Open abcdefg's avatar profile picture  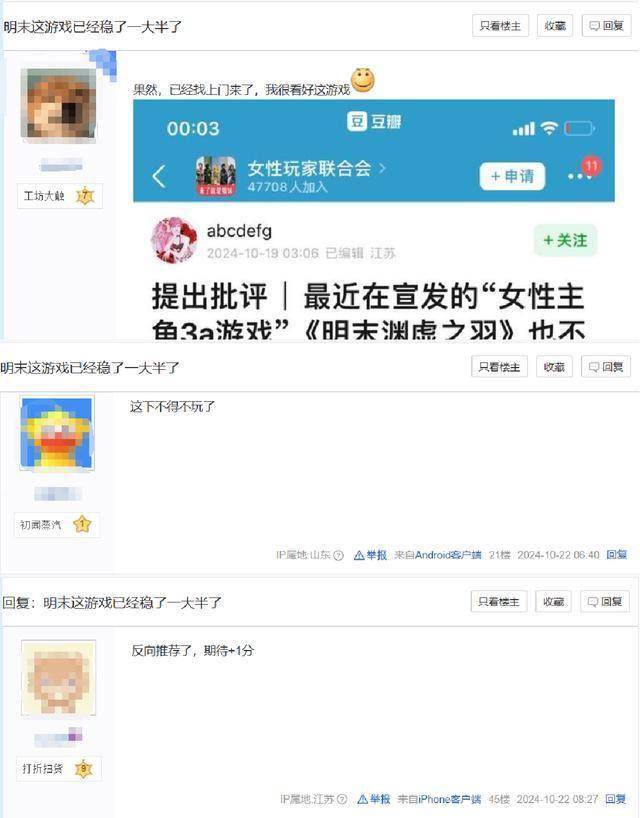pos(175,240)
